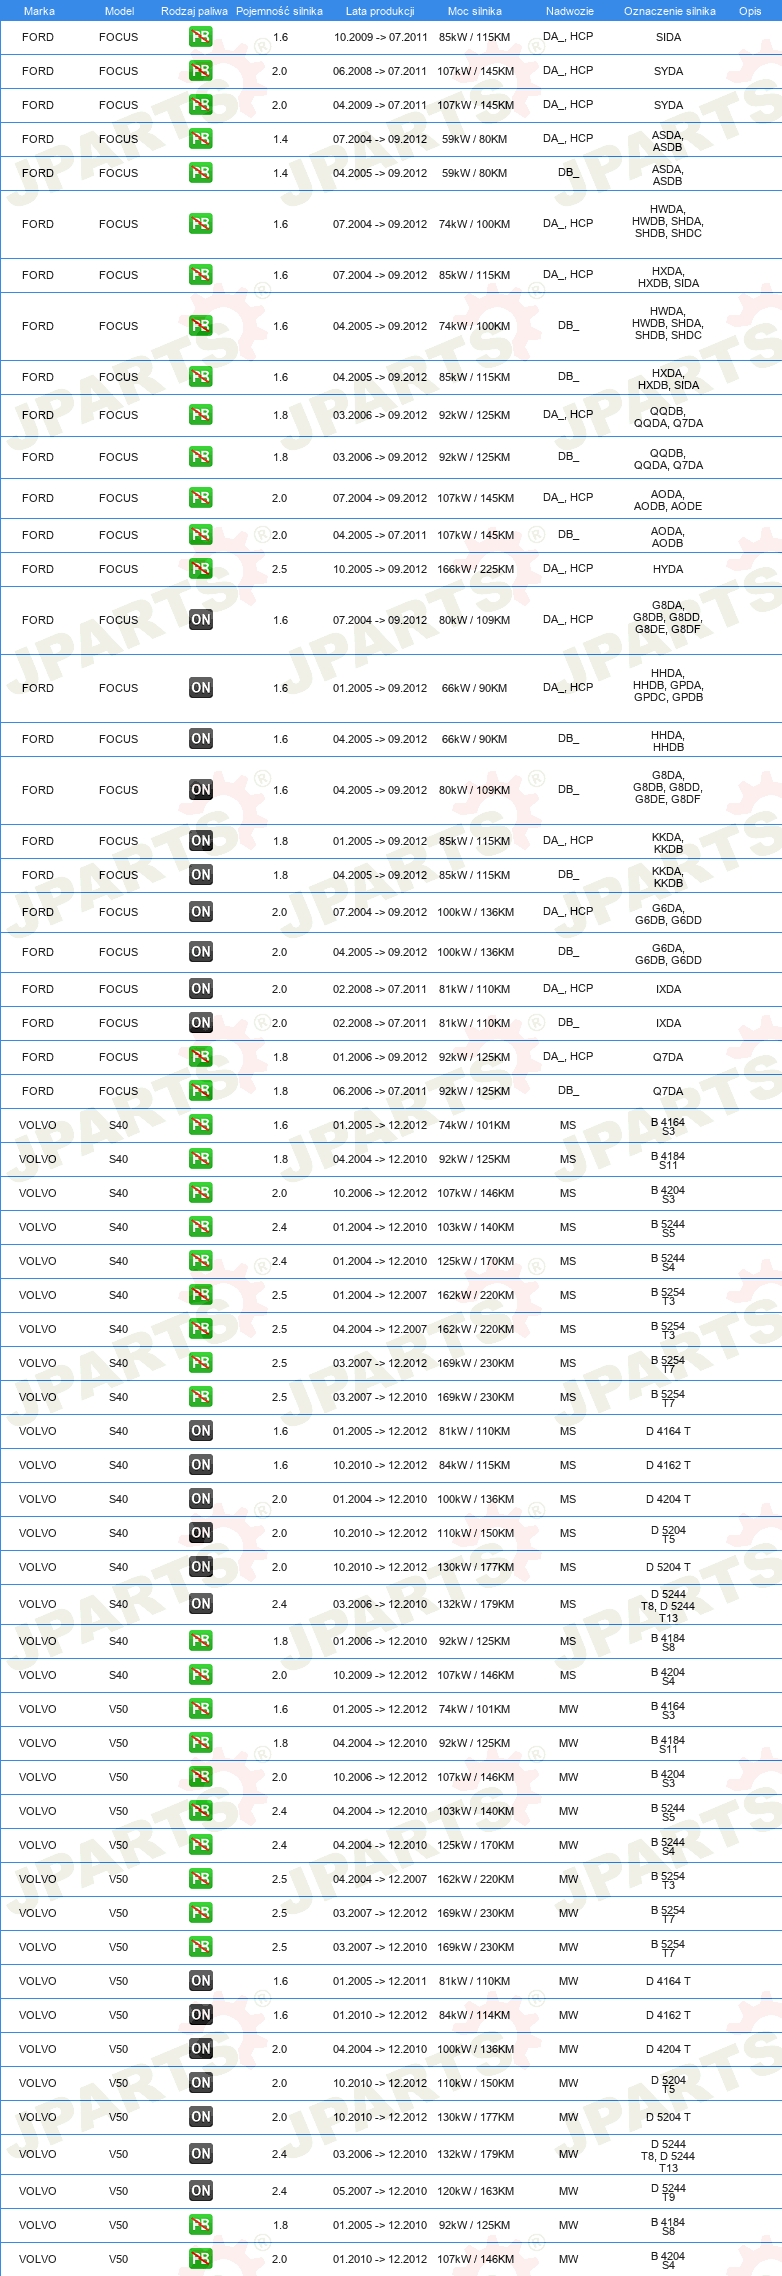Click the engine code SIDA
This screenshot has width=782, height=2276.
(668, 37)
